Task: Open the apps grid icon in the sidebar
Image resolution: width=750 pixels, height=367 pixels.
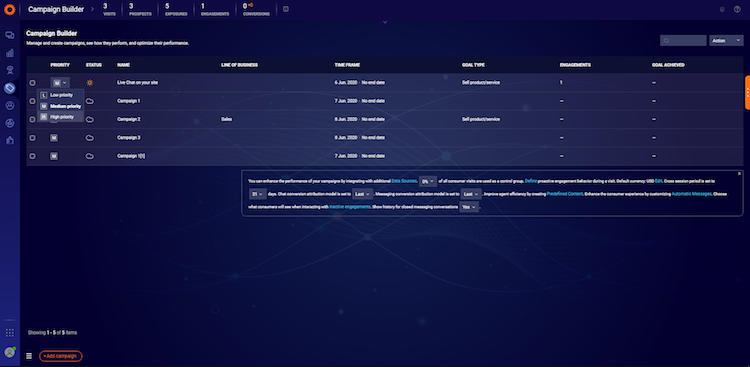Action: pyautogui.click(x=10, y=333)
